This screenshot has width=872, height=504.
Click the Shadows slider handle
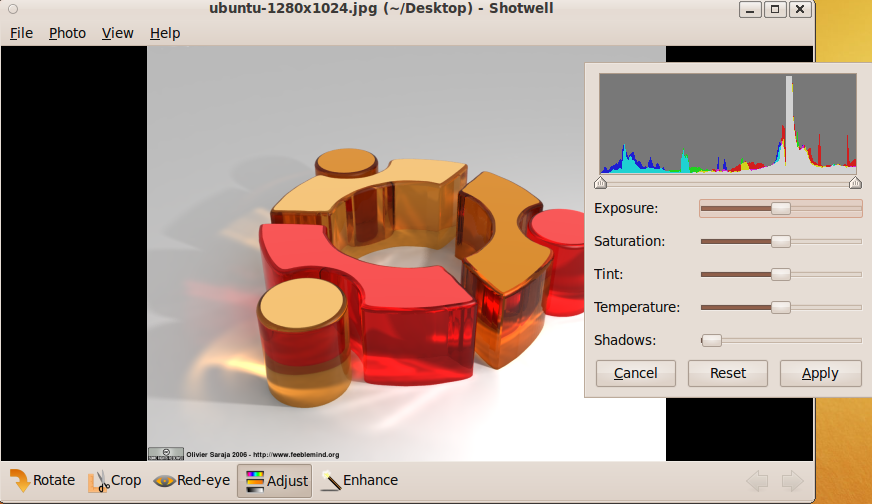point(711,340)
